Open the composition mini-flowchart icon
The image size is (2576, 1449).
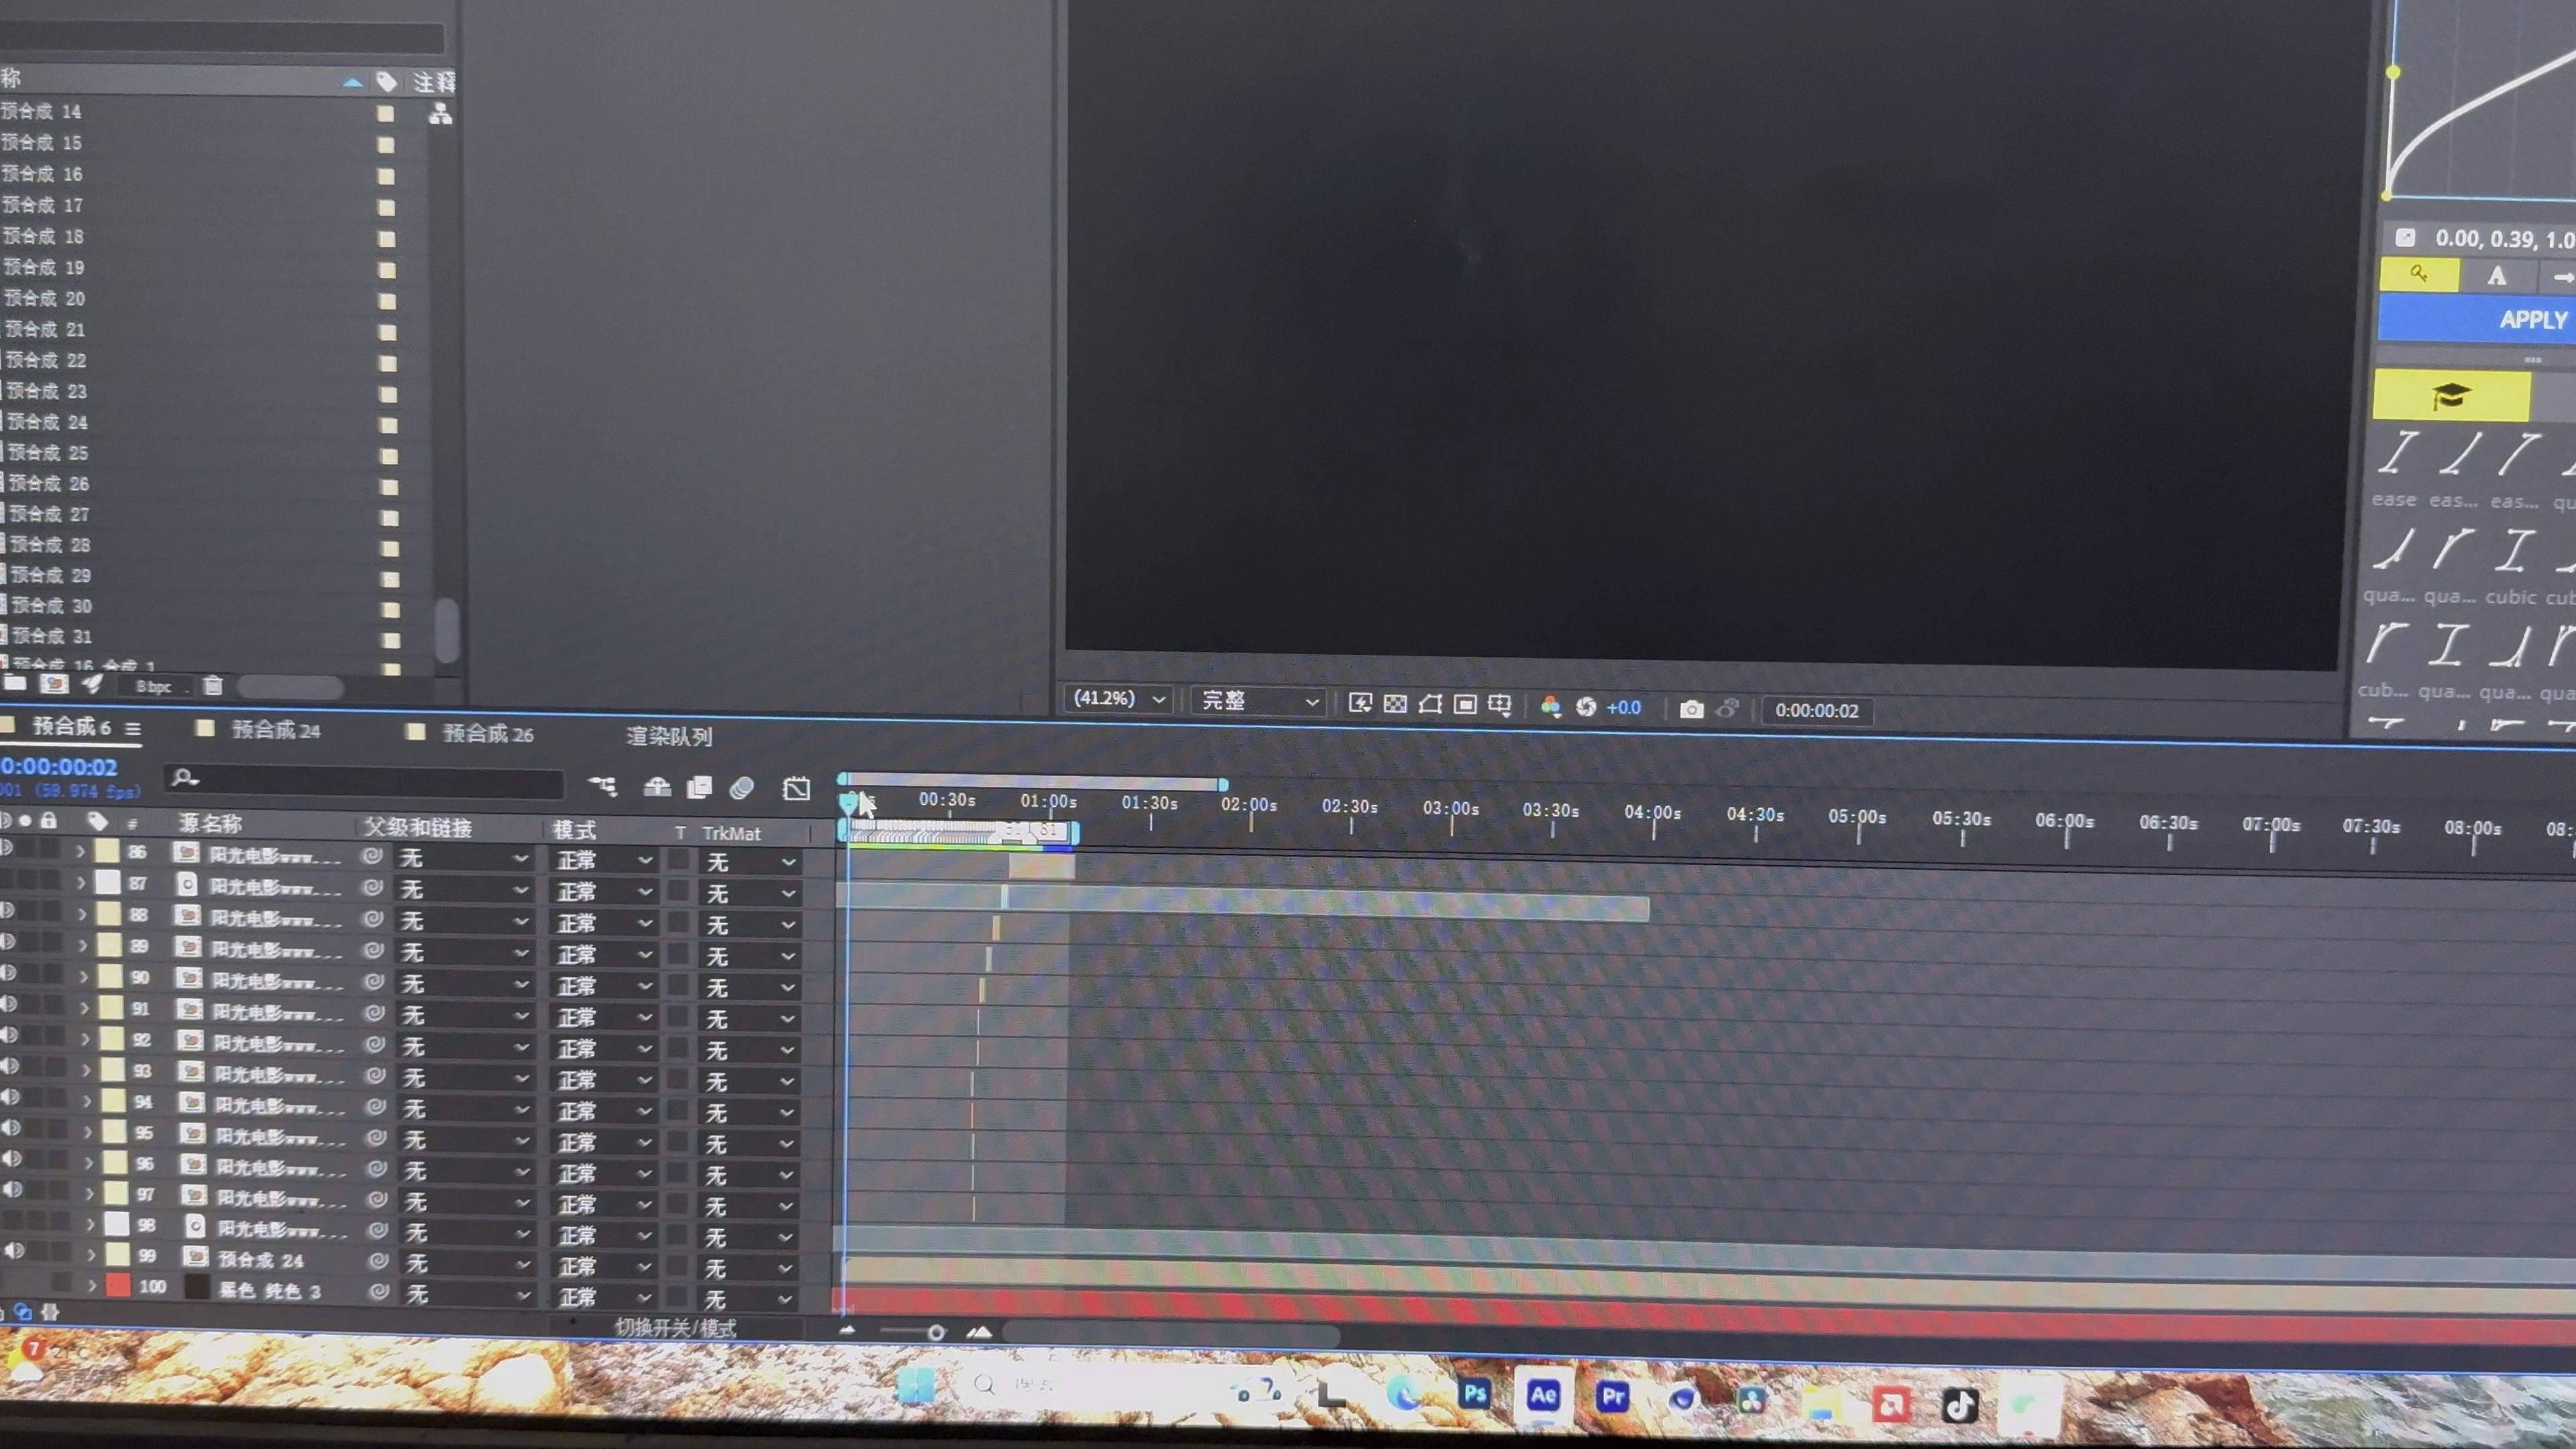[x=602, y=786]
